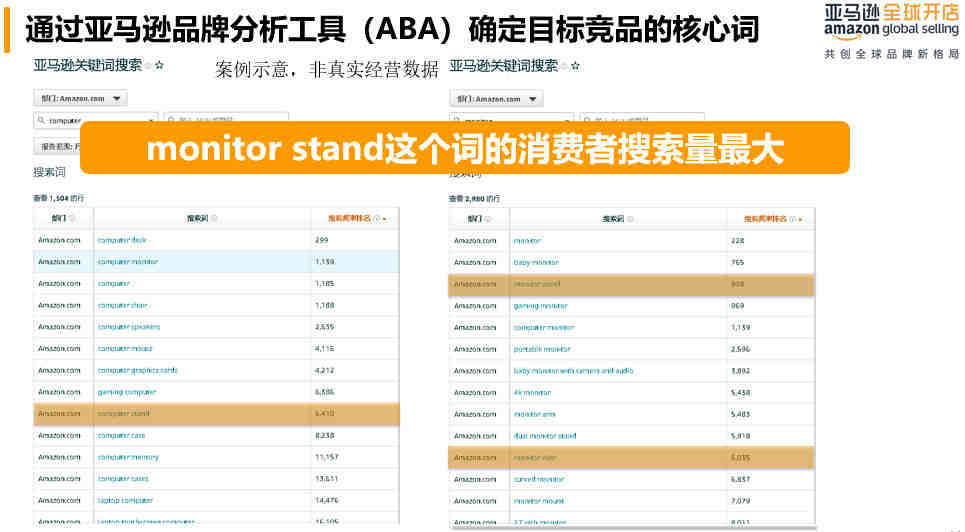This screenshot has height=532, width=965.
Task: Open the 'computer speakers' search term link
Action: (x=129, y=326)
